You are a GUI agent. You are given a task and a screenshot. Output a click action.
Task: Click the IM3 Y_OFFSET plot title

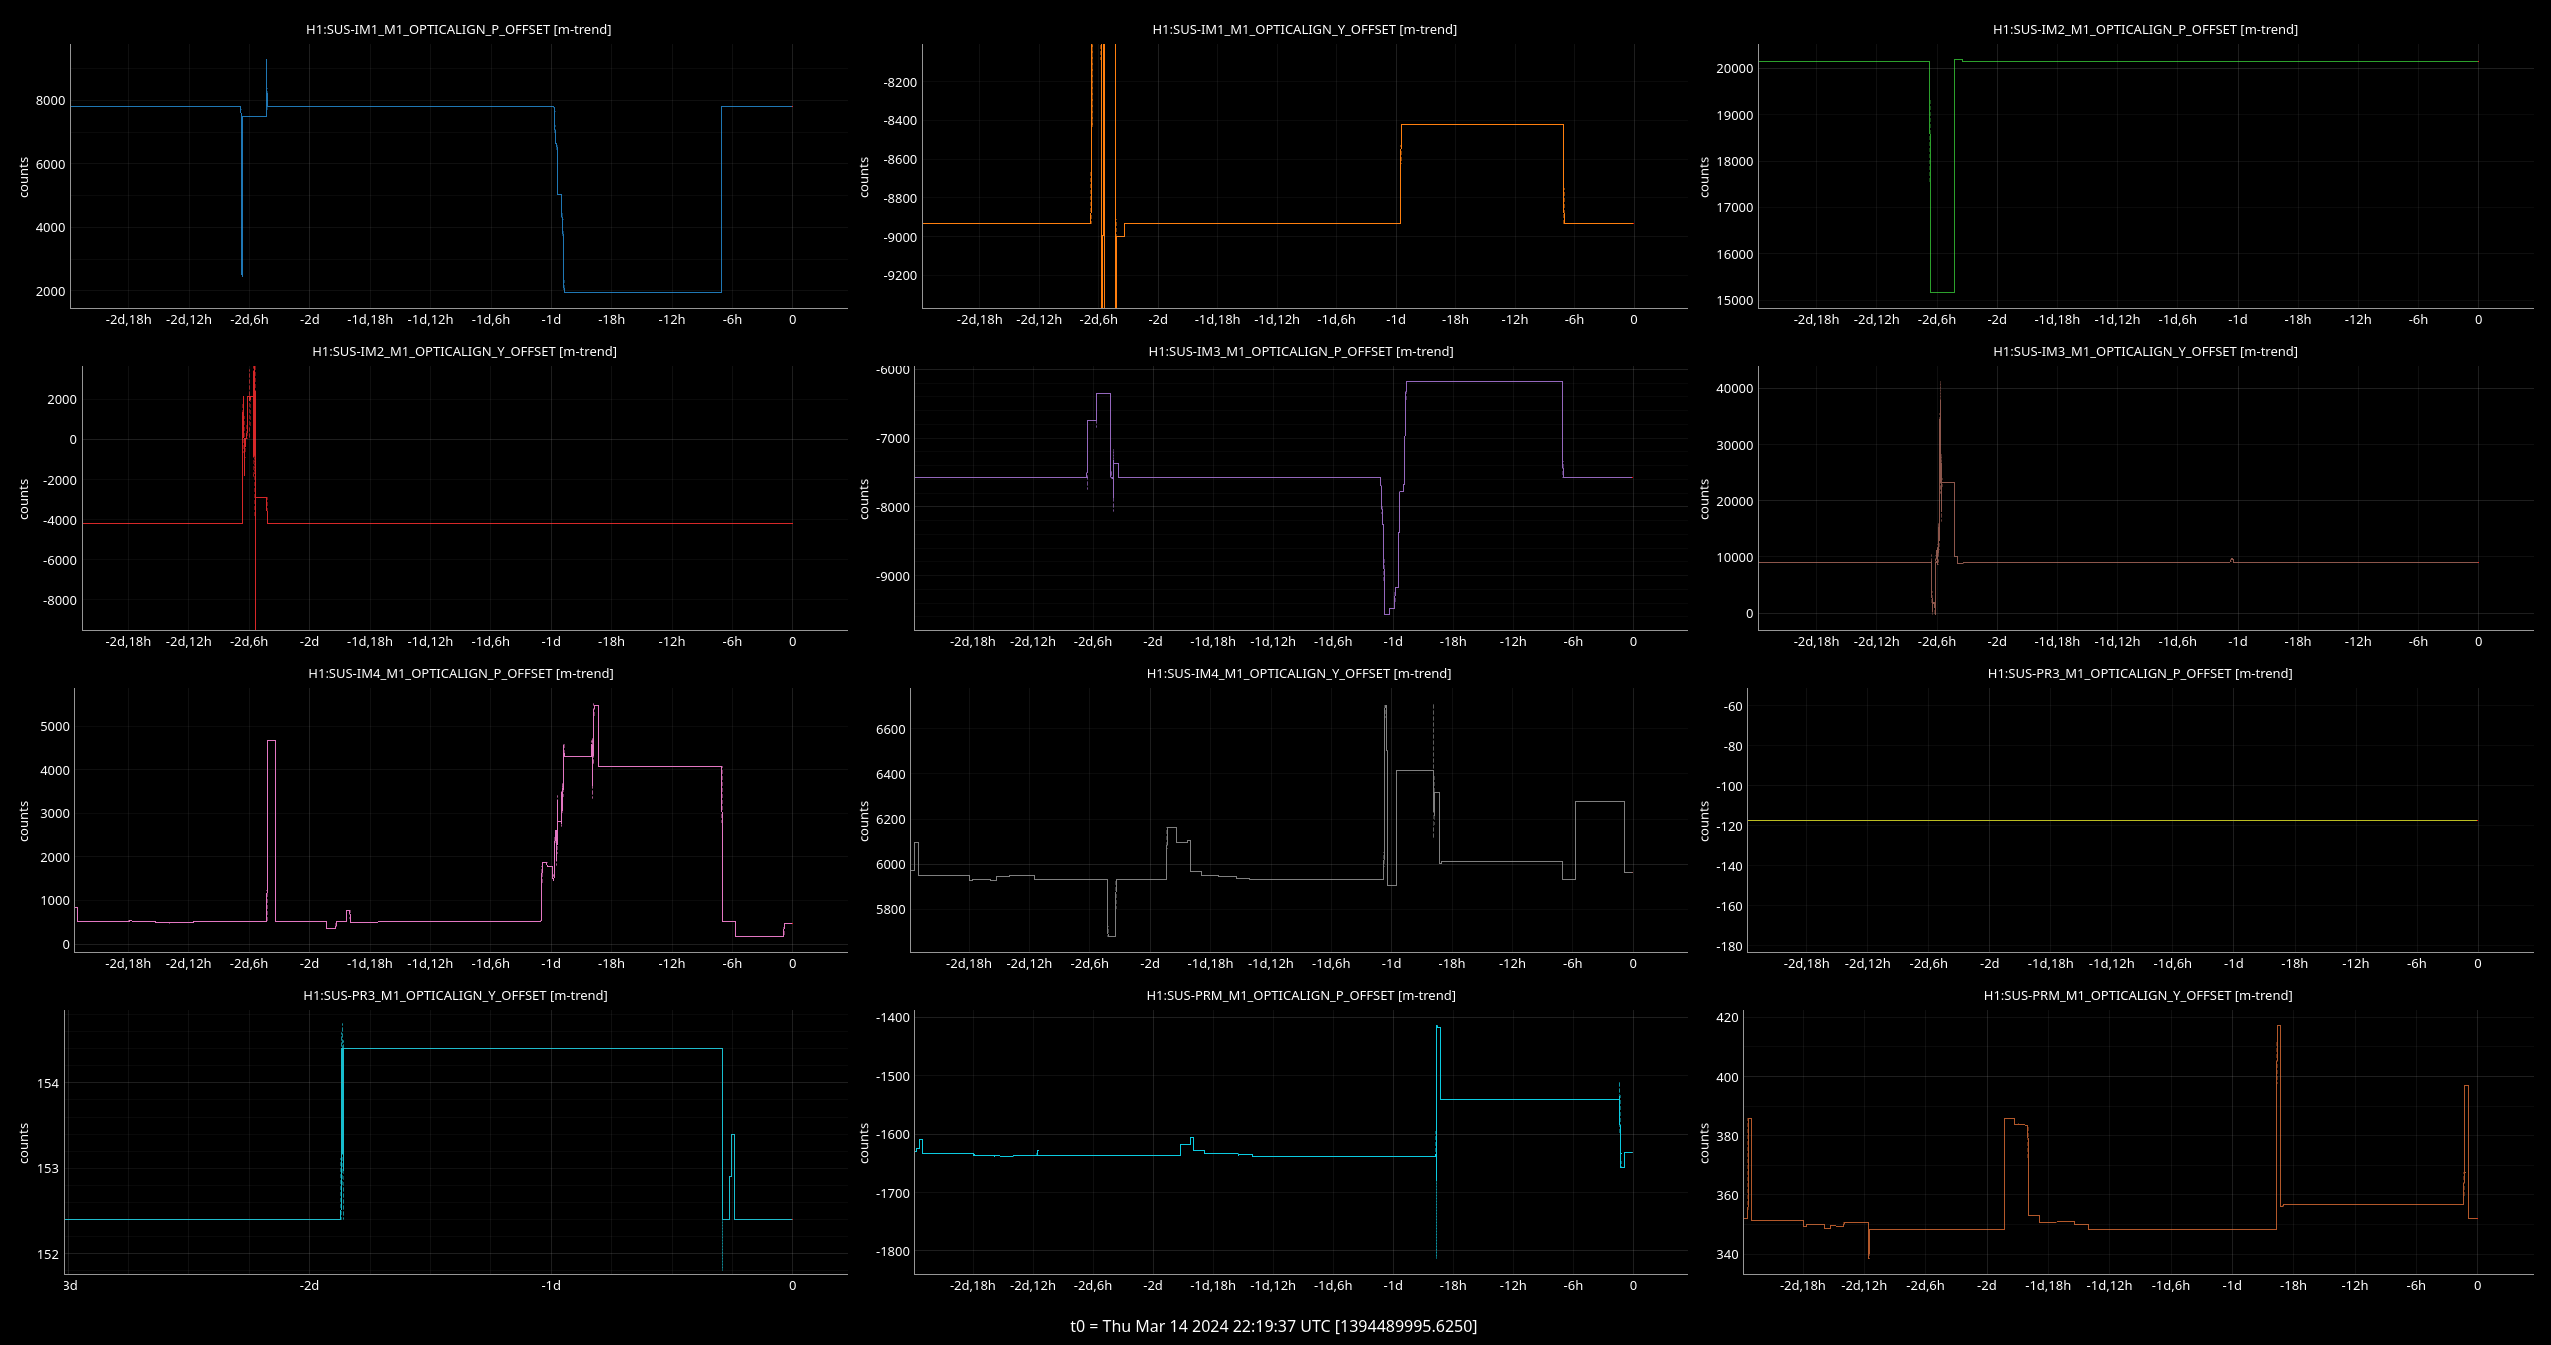click(2145, 352)
